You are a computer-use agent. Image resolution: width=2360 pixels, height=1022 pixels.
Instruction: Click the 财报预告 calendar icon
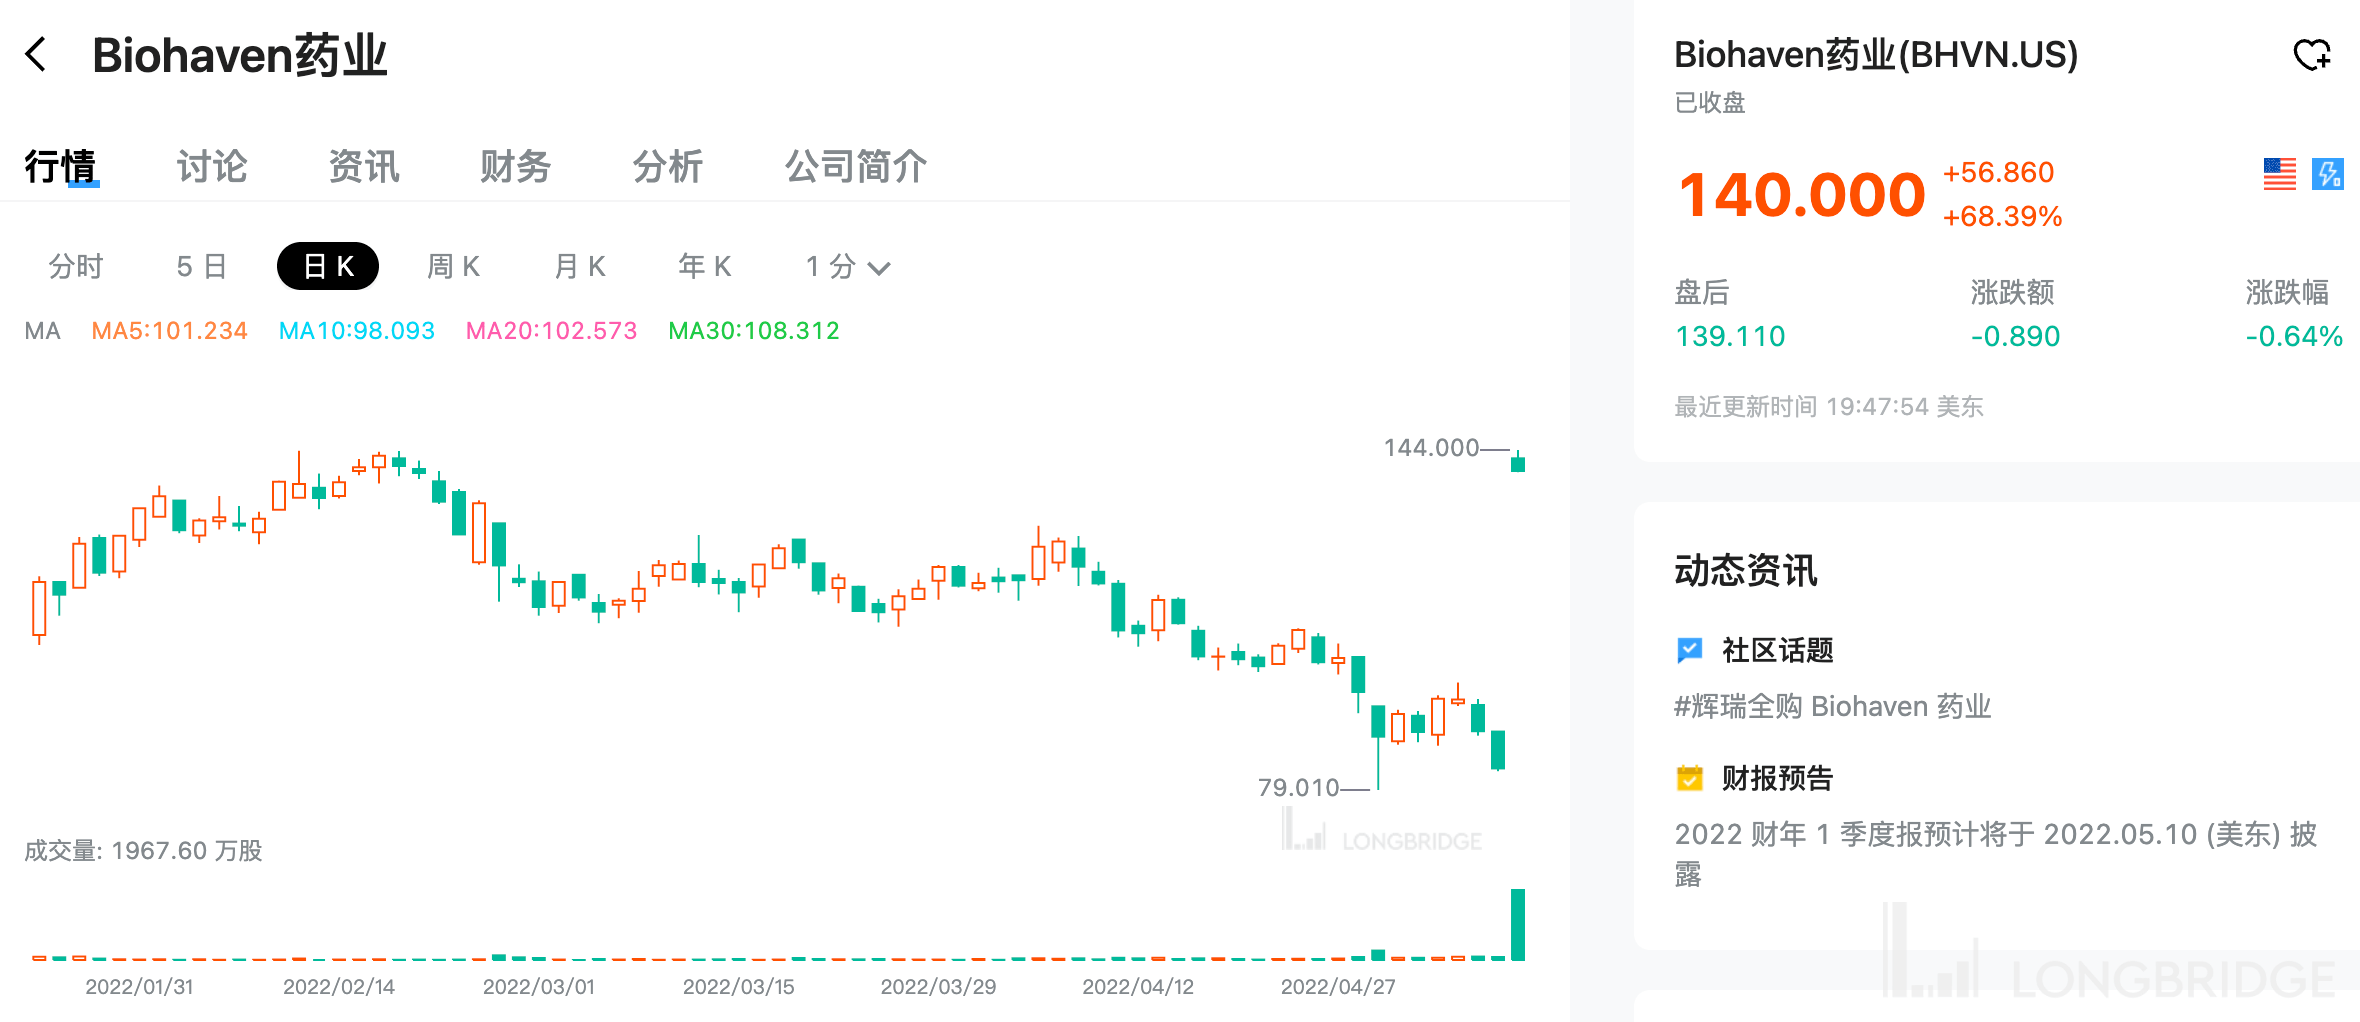click(x=1690, y=778)
